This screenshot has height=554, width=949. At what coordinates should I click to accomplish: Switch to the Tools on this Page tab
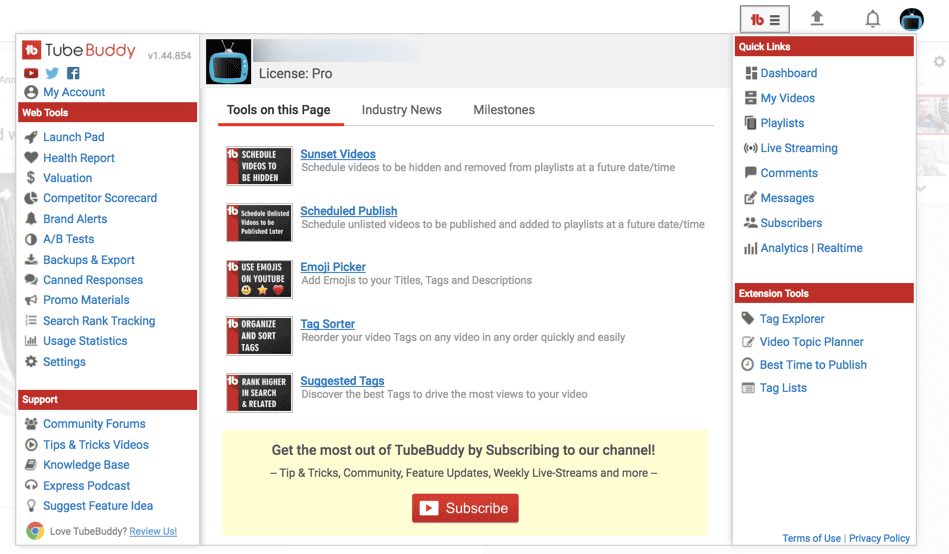click(278, 110)
